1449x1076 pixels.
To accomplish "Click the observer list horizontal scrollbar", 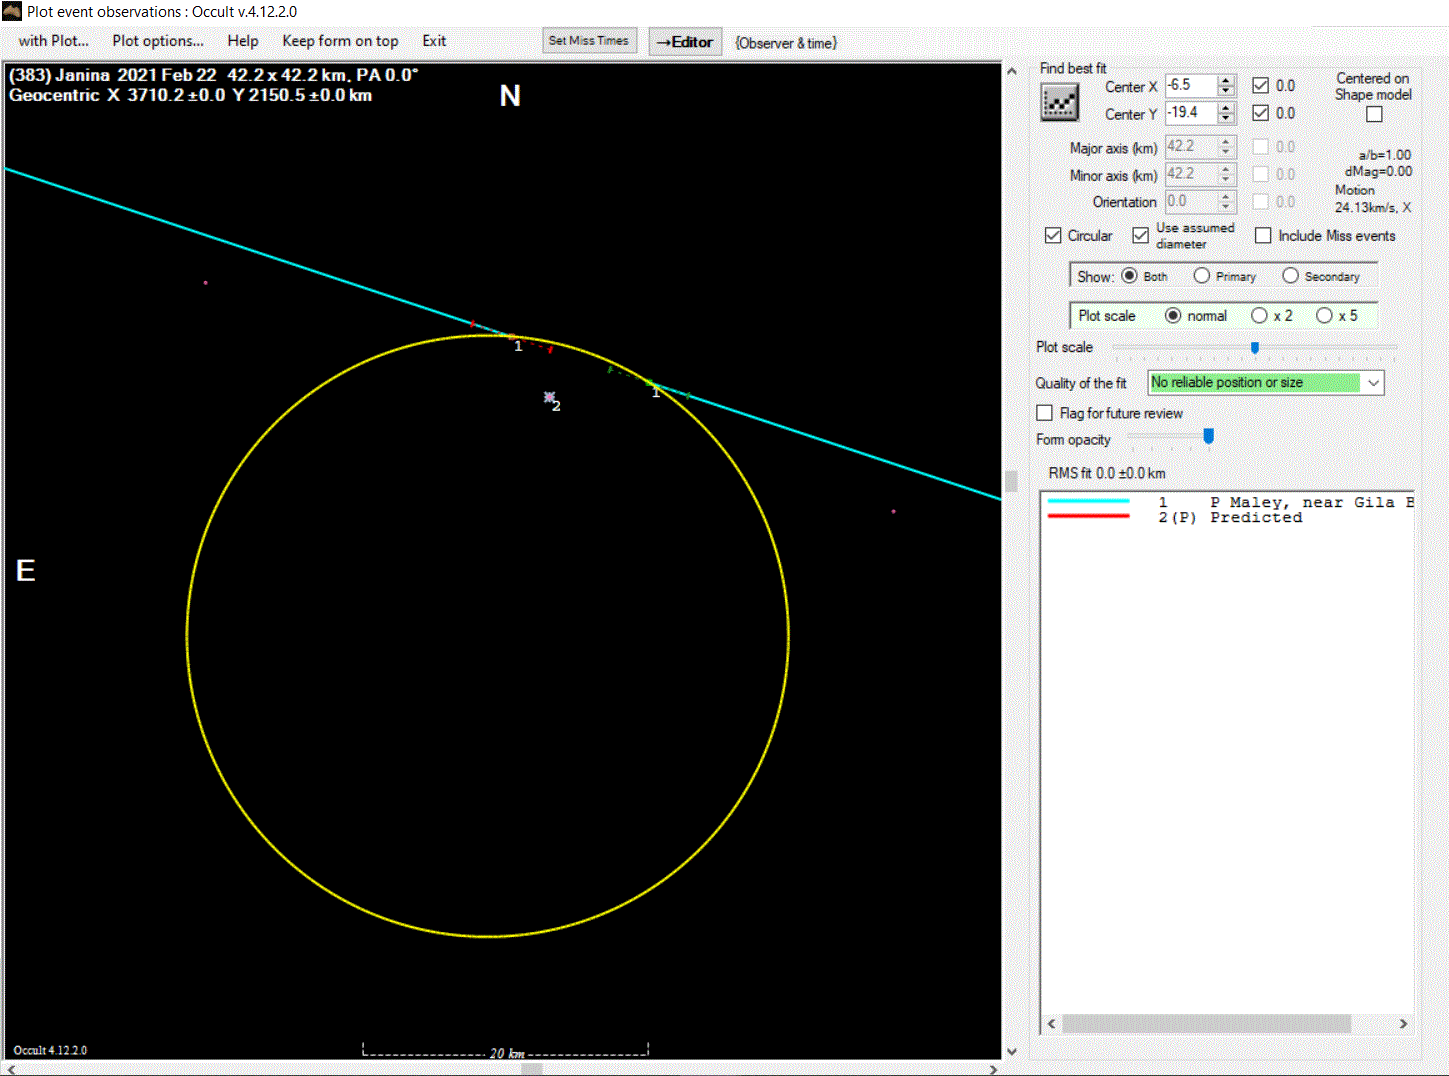I will pos(1206,1024).
